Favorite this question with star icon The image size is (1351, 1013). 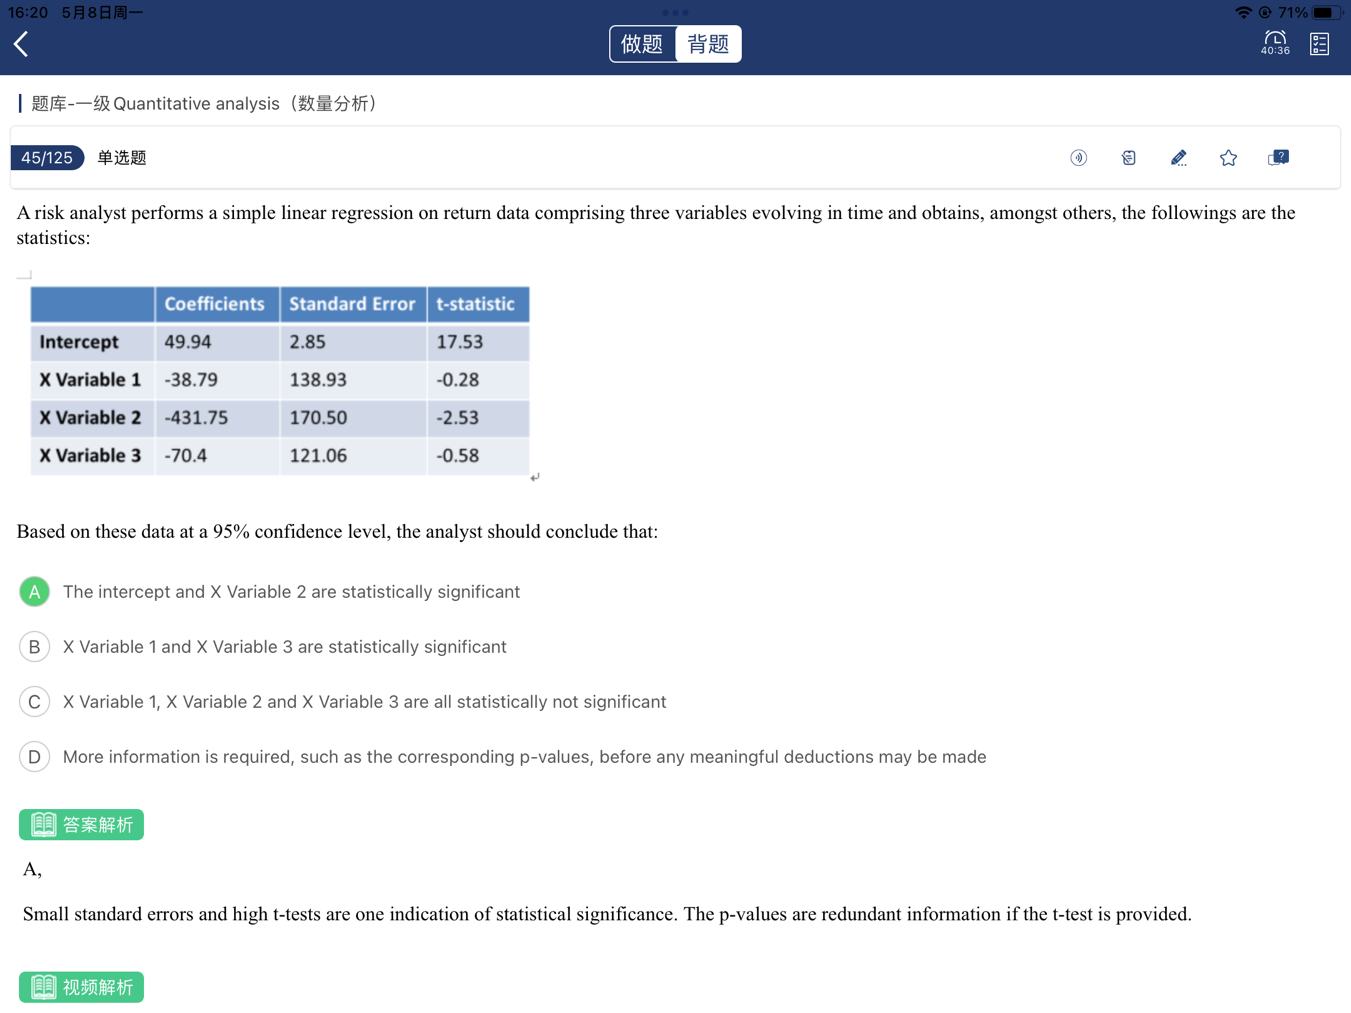tap(1228, 158)
